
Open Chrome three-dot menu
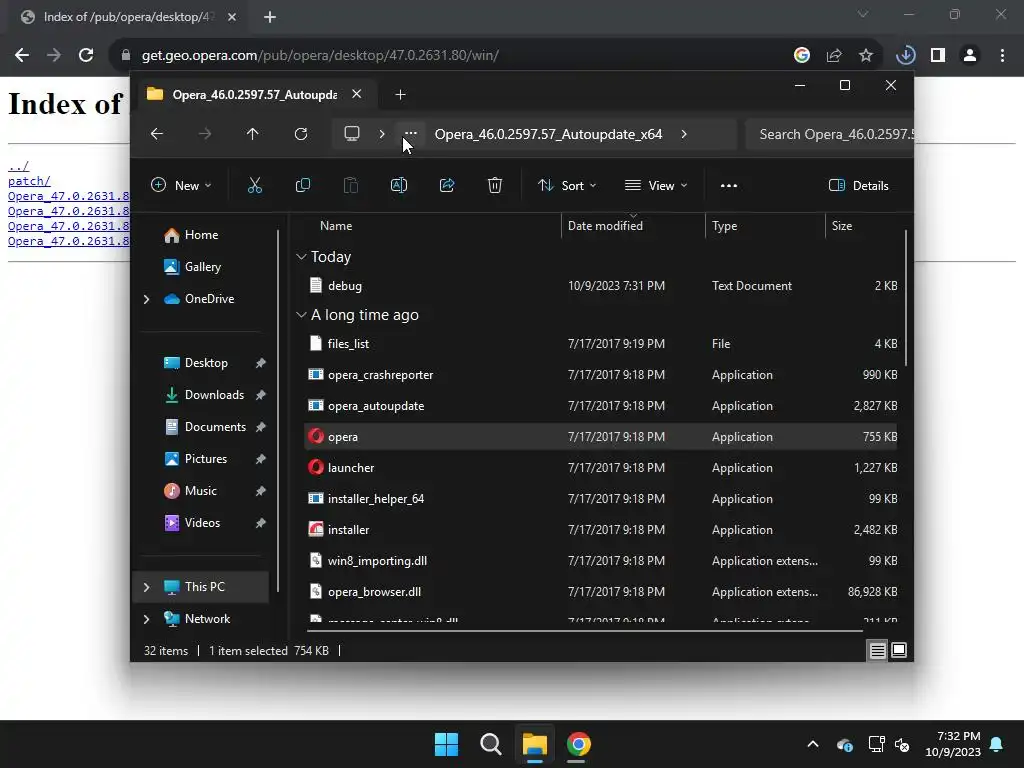(1002, 55)
